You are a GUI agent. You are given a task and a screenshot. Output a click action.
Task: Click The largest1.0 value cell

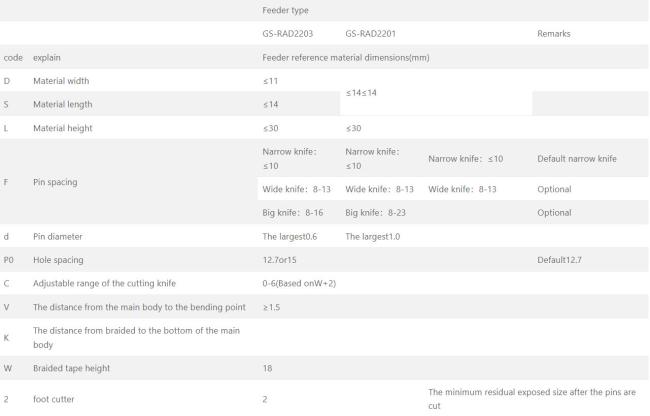pos(373,237)
